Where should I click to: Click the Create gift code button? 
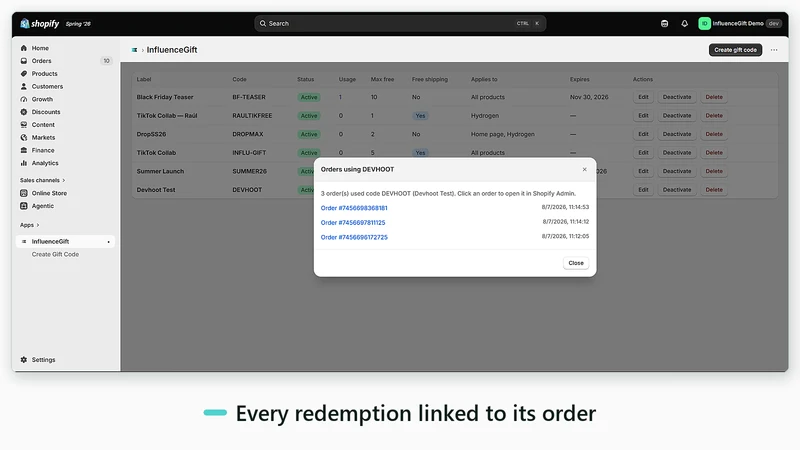(x=735, y=50)
